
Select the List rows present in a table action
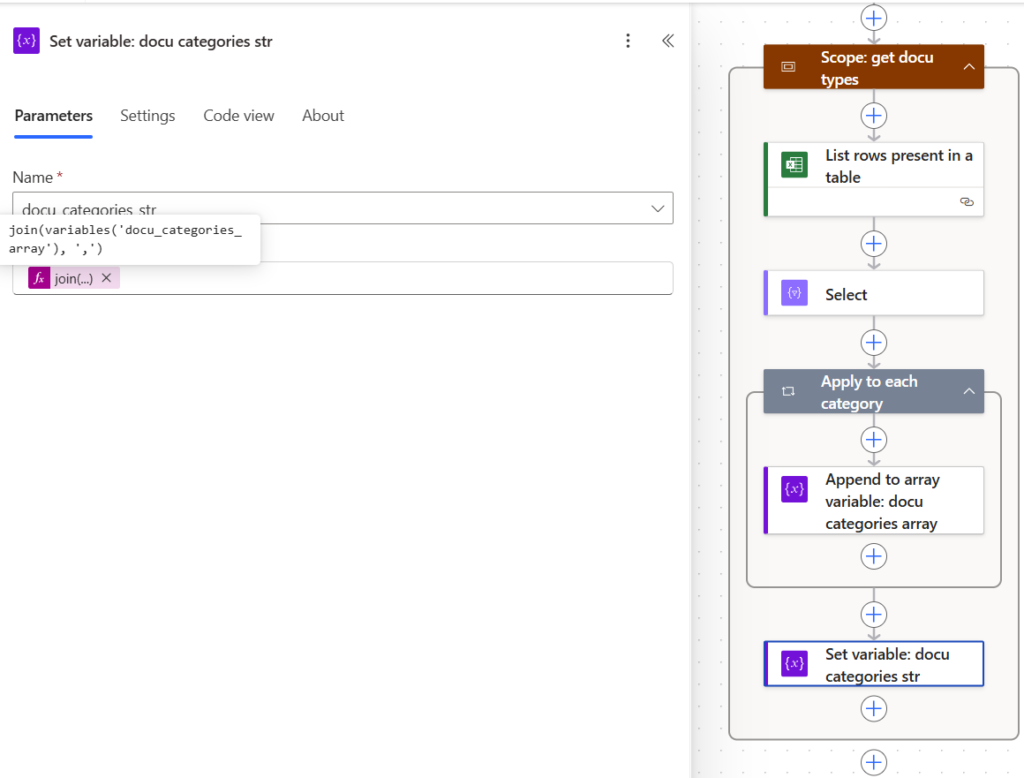(874, 179)
